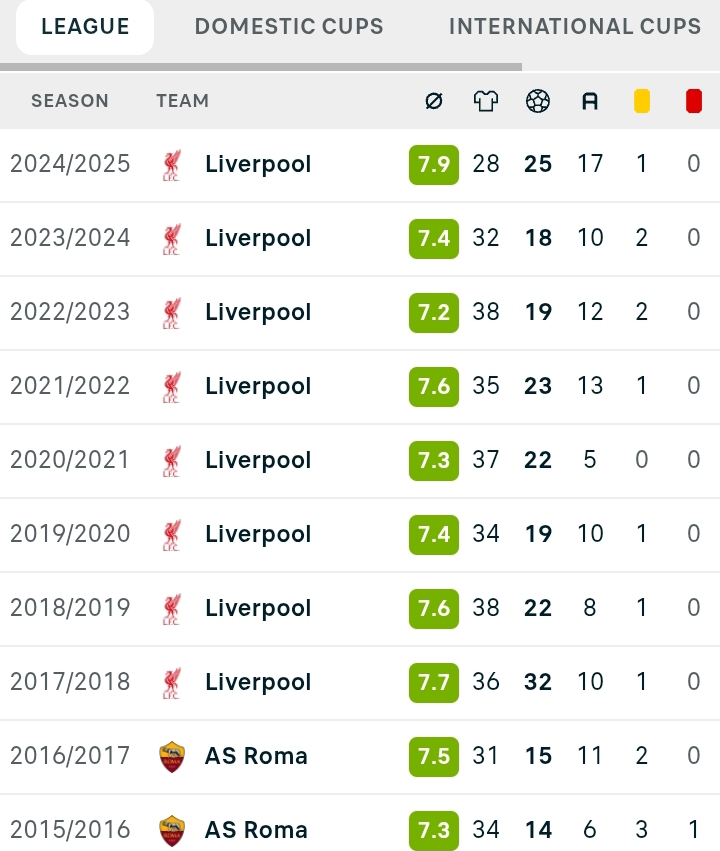Click the 7.7 rating badge for 2017/2018
This screenshot has width=720, height=851.
(x=434, y=682)
